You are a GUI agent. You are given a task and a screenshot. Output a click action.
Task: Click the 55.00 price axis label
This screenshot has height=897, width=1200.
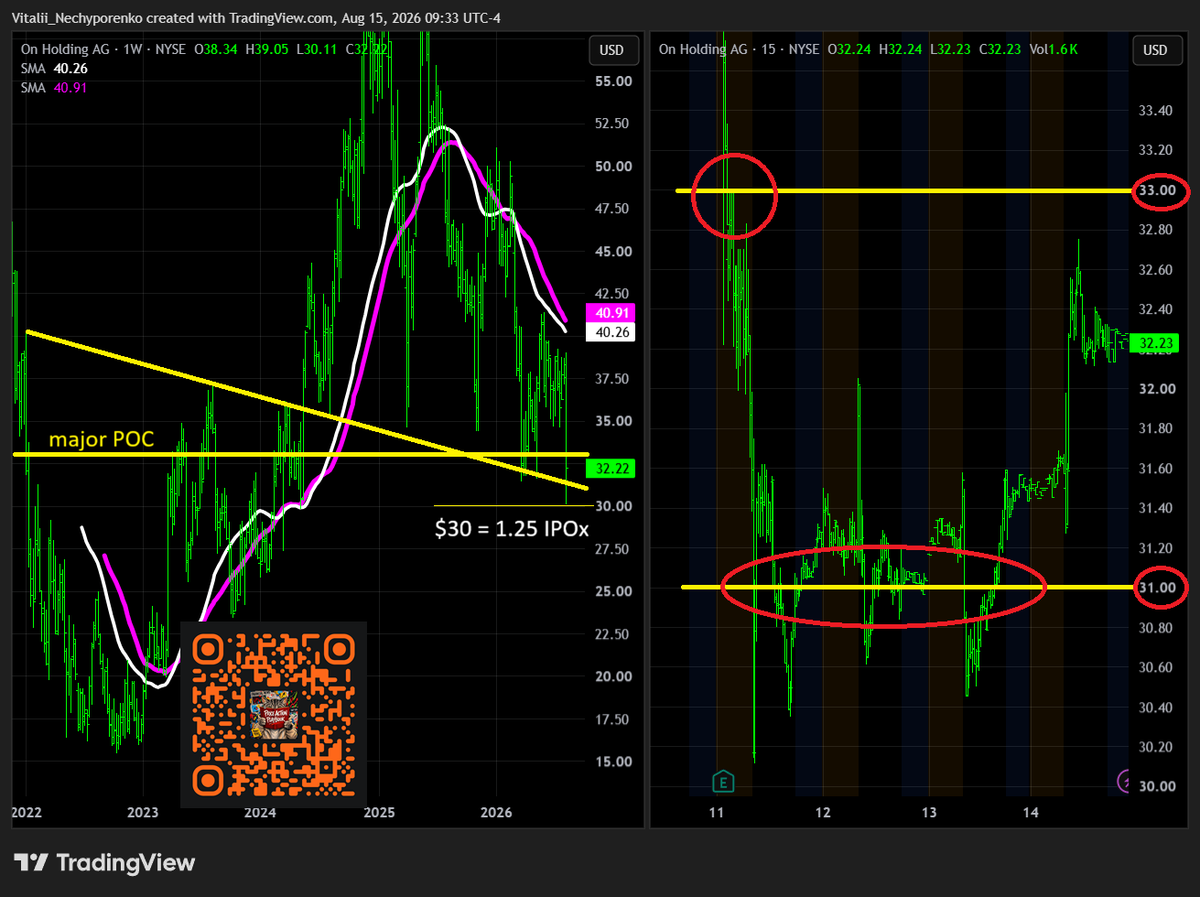click(612, 81)
